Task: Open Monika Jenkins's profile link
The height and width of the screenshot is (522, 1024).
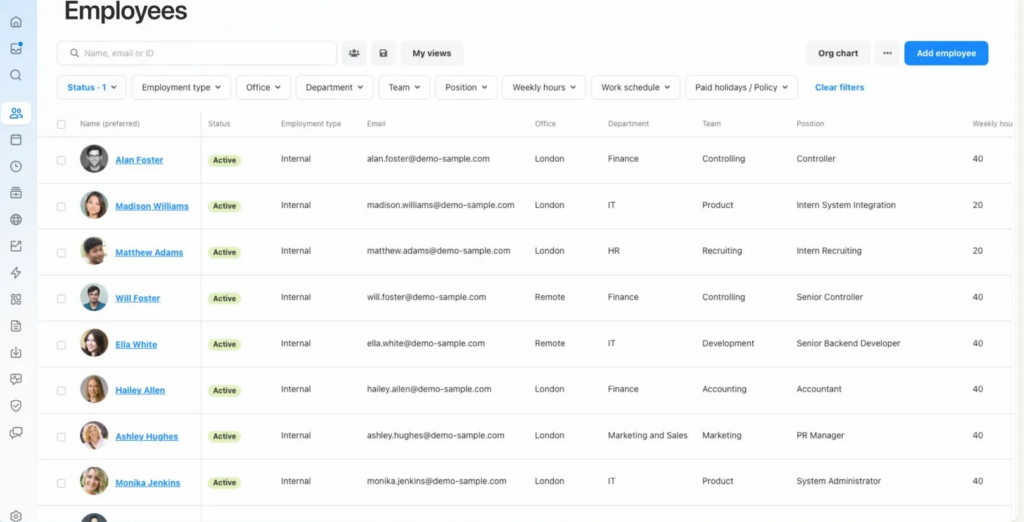Action: point(148,483)
